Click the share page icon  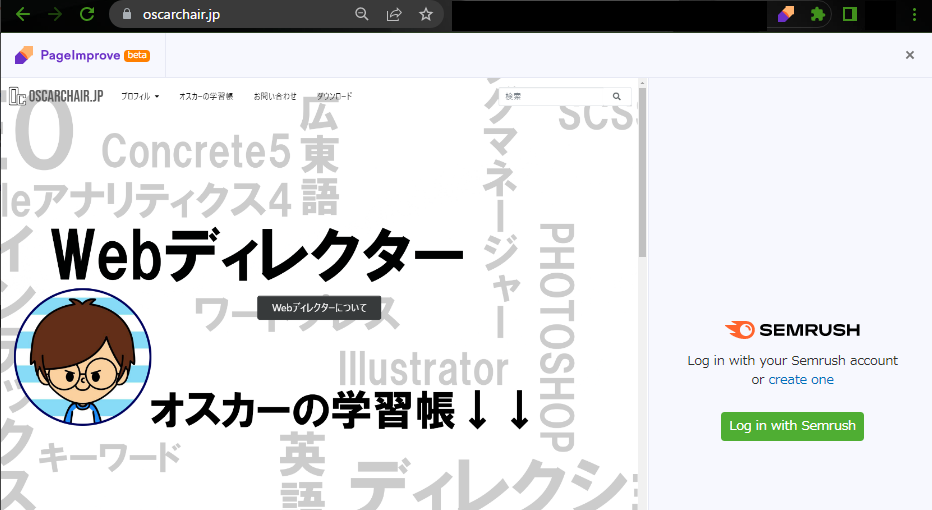pos(394,14)
